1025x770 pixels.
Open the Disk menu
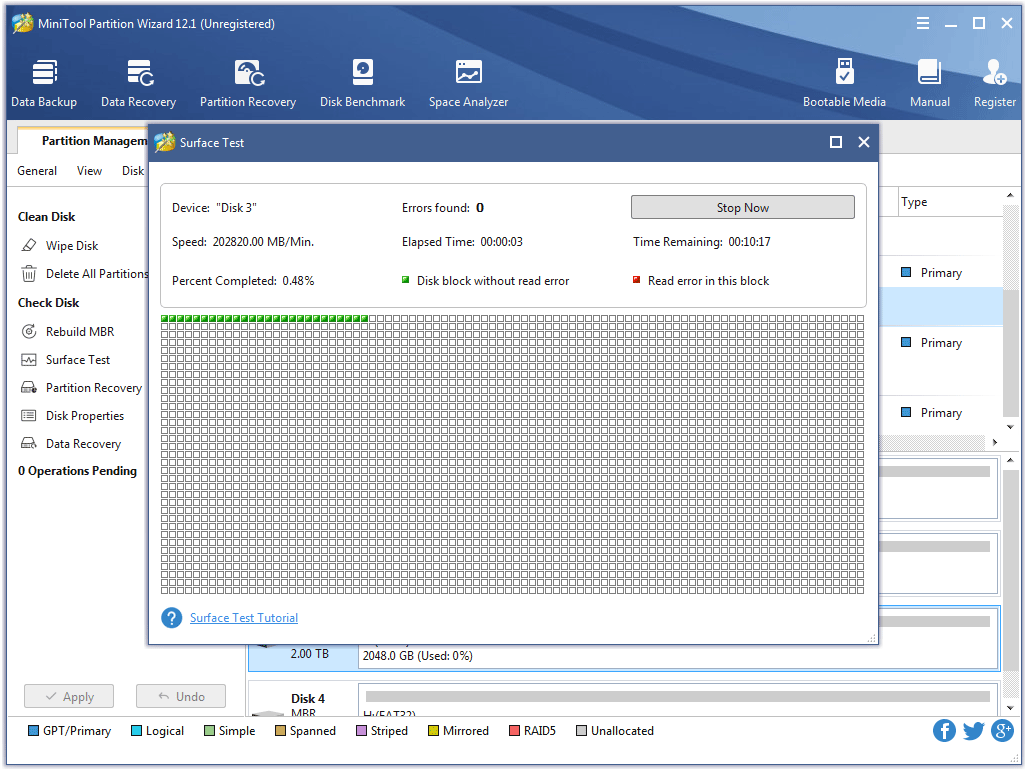coord(133,171)
